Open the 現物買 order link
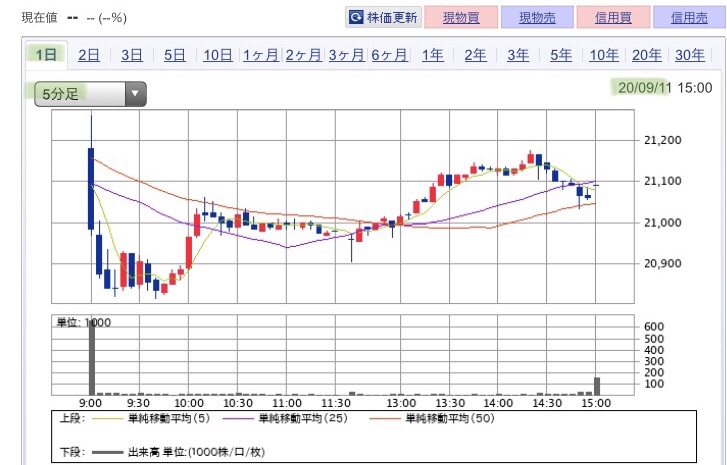 pos(461,17)
